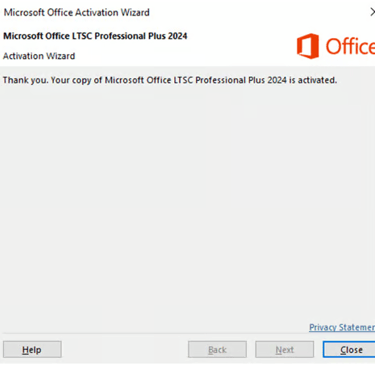This screenshot has height=366, width=375.
Task: Click the Microsoft Office Activation Wizard title bar
Action: point(187,12)
